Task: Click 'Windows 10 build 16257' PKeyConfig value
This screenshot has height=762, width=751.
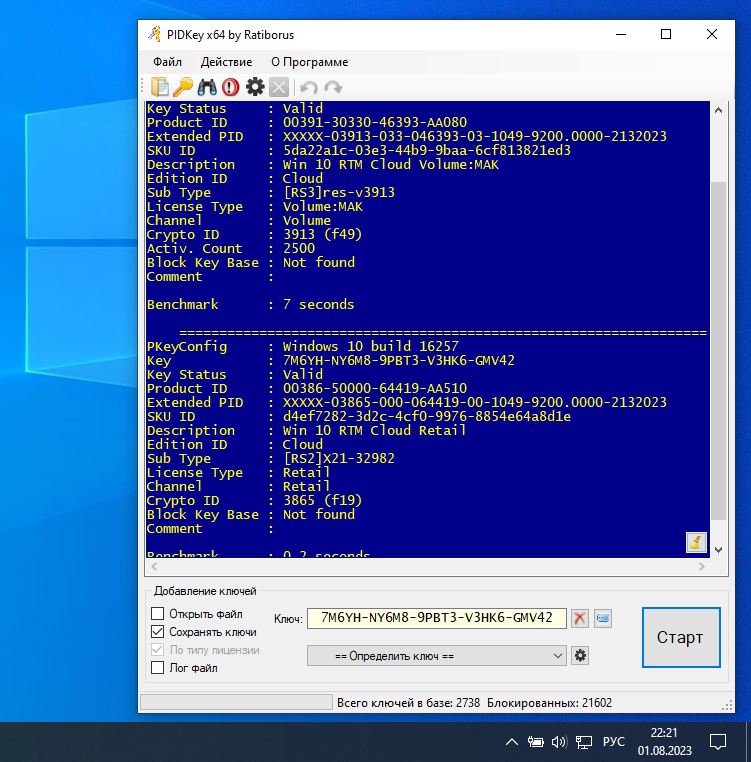Action: 370,346
